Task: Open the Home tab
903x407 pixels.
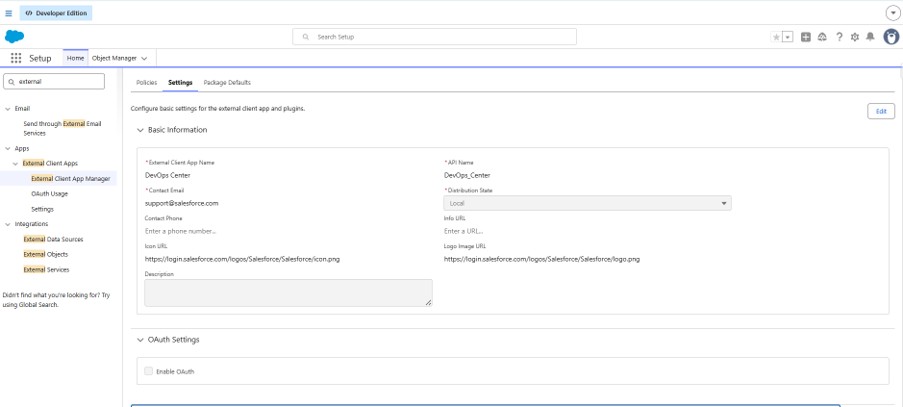Action: point(75,58)
